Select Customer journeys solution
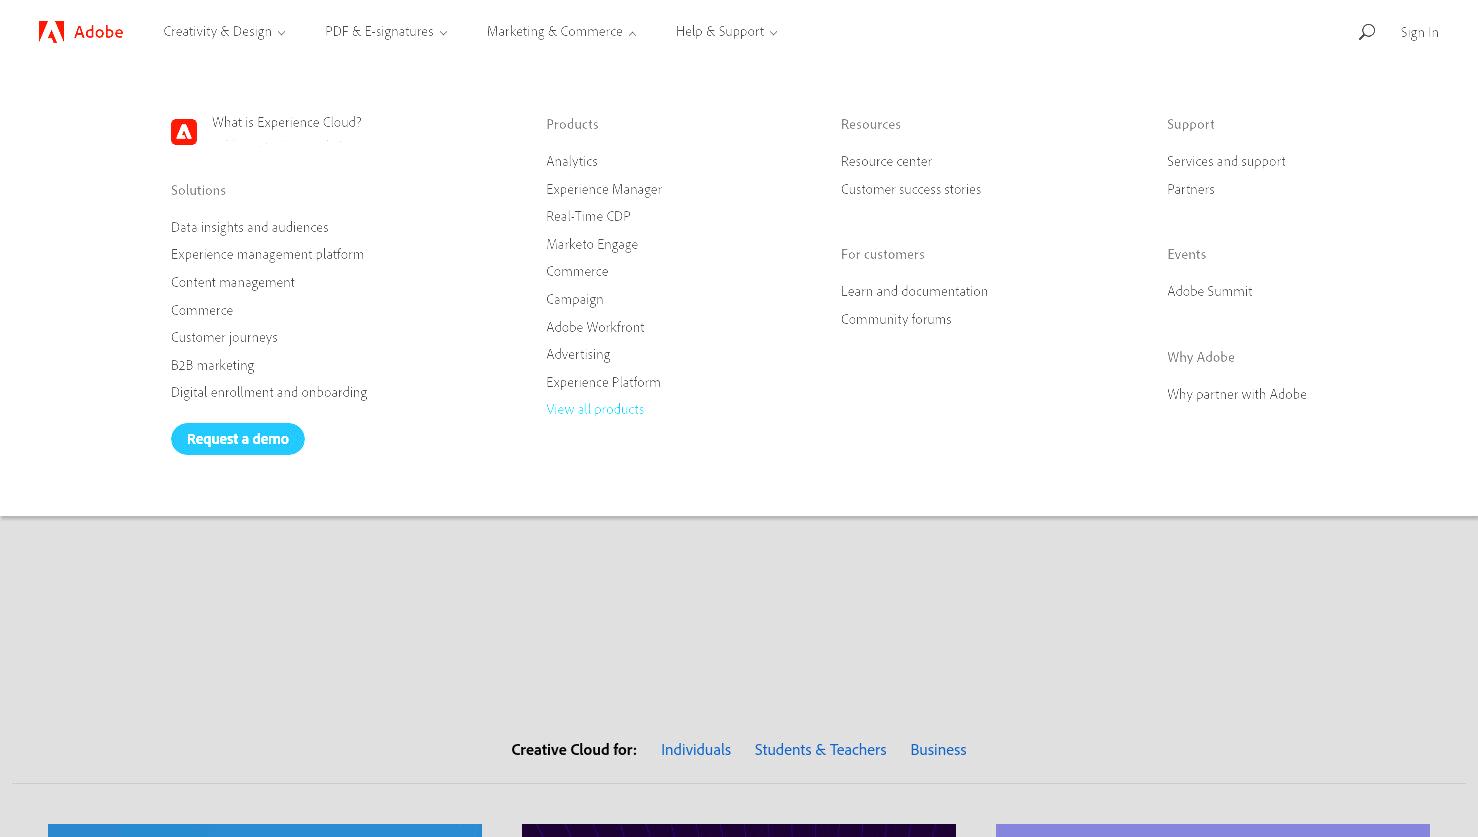This screenshot has height=837, width=1478. pyautogui.click(x=224, y=337)
